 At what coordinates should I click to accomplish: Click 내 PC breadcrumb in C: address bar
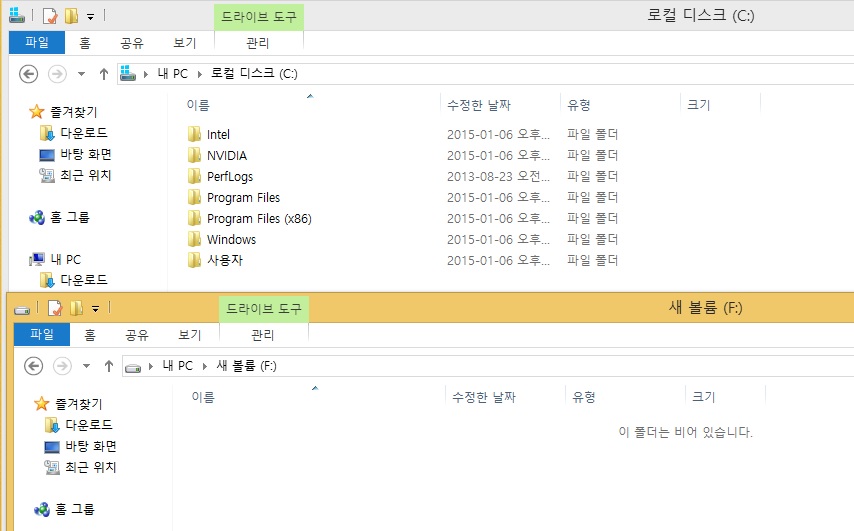point(172,74)
